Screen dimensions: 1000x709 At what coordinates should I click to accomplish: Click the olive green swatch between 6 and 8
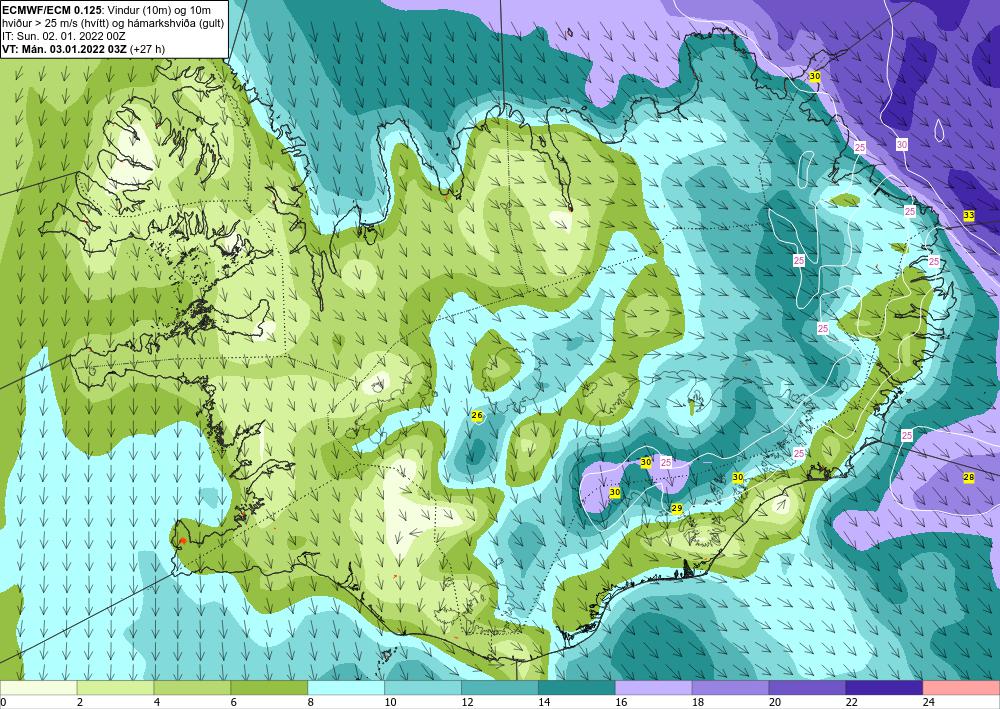coord(269,688)
